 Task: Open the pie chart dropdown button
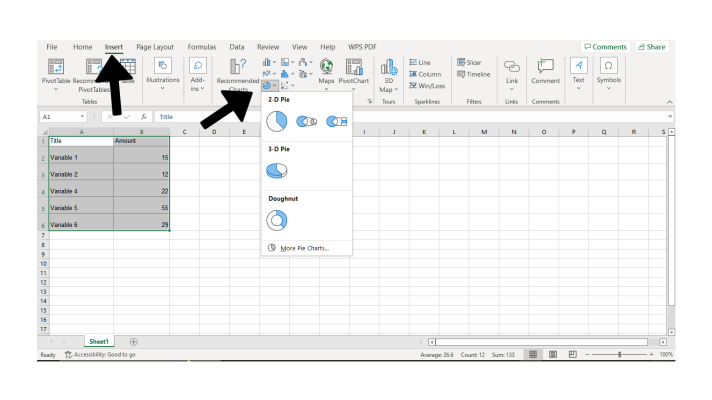click(x=269, y=85)
